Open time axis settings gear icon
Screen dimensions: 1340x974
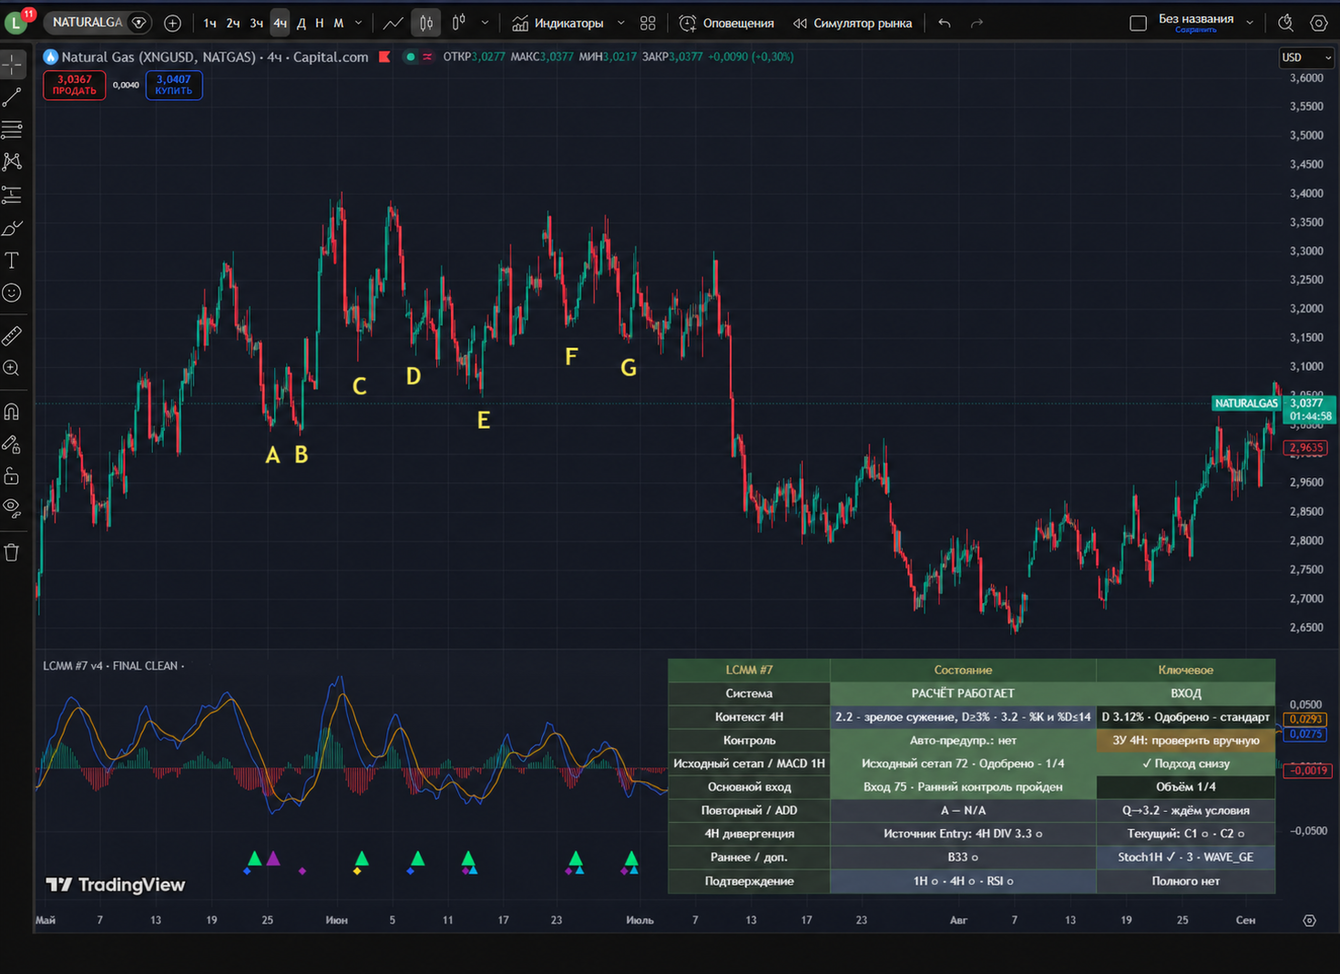(1309, 920)
